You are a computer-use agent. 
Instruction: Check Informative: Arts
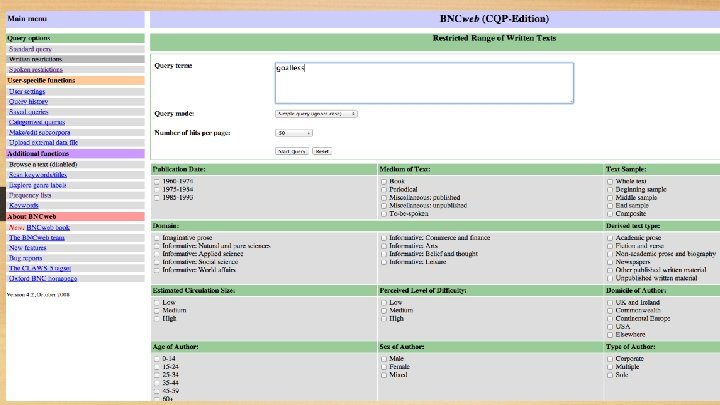click(384, 246)
